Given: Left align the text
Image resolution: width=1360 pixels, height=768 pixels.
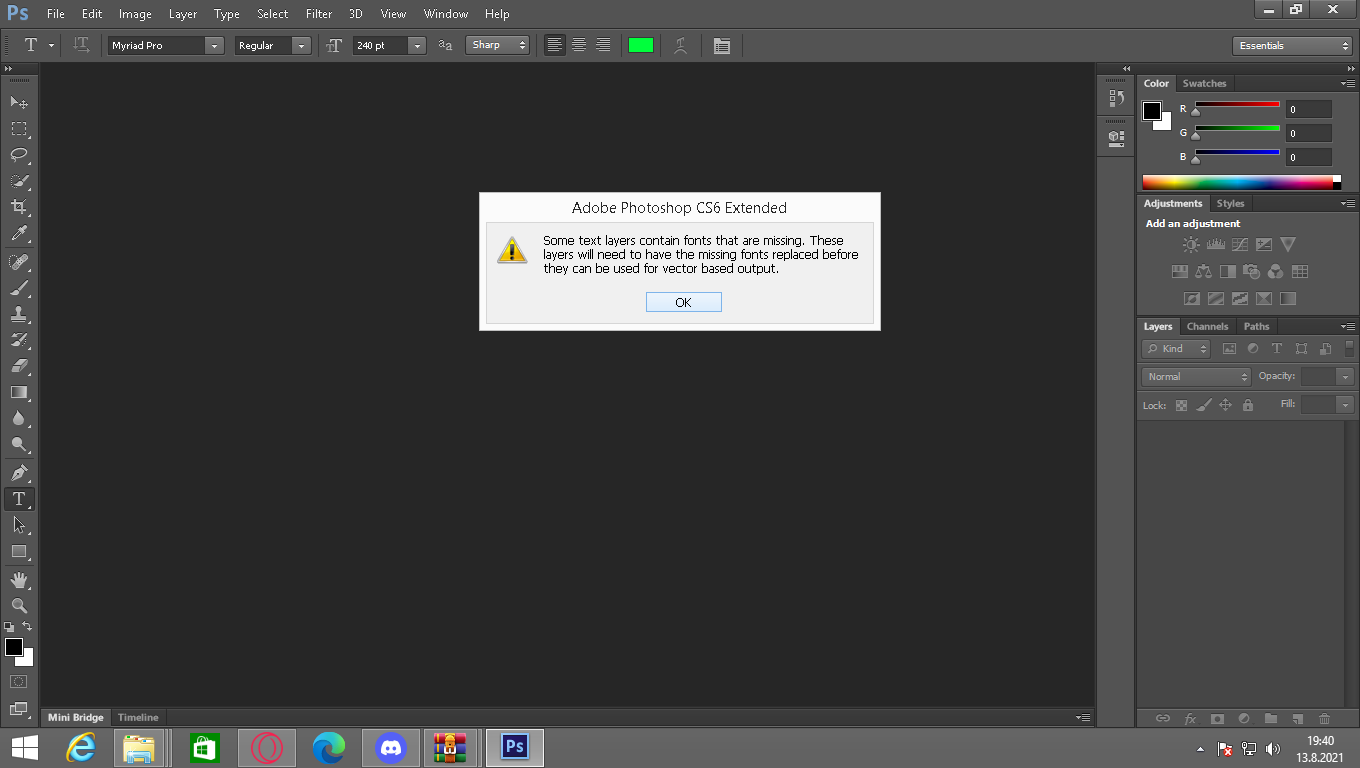Looking at the screenshot, I should (x=555, y=45).
